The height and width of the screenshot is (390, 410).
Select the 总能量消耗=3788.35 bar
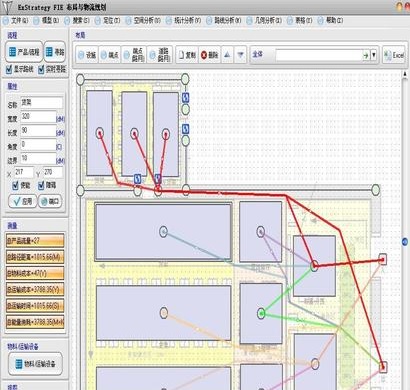tap(35, 322)
